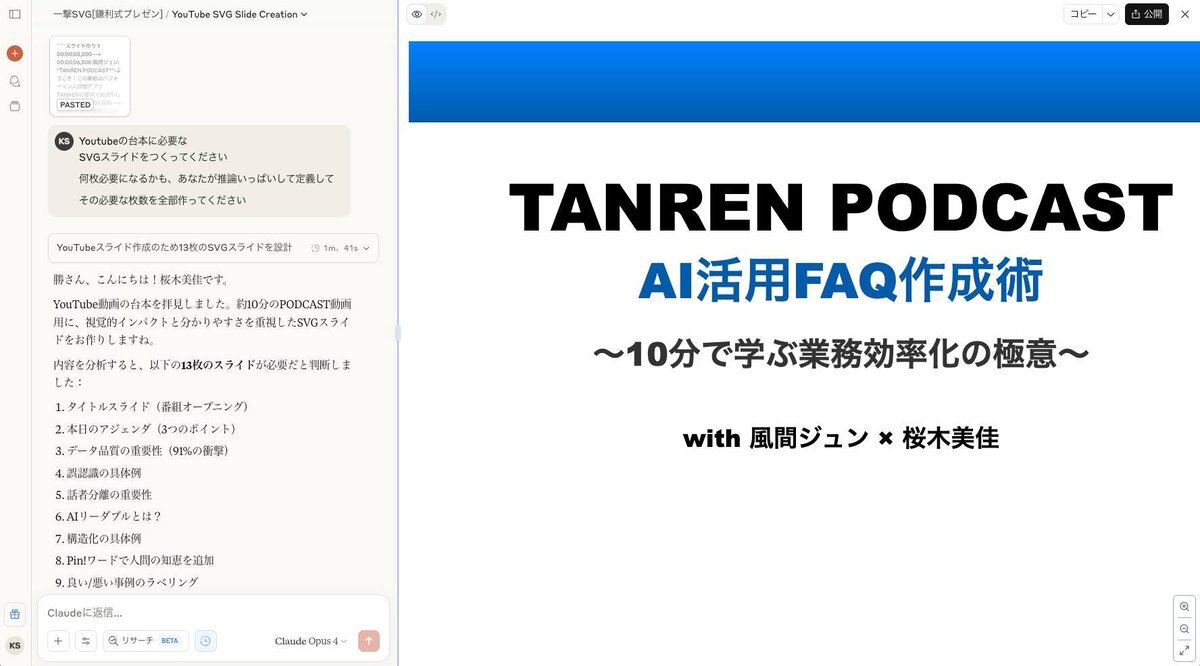Open the projects icon in sidebar
This screenshot has width=1200, height=666.
pyautogui.click(x=14, y=106)
